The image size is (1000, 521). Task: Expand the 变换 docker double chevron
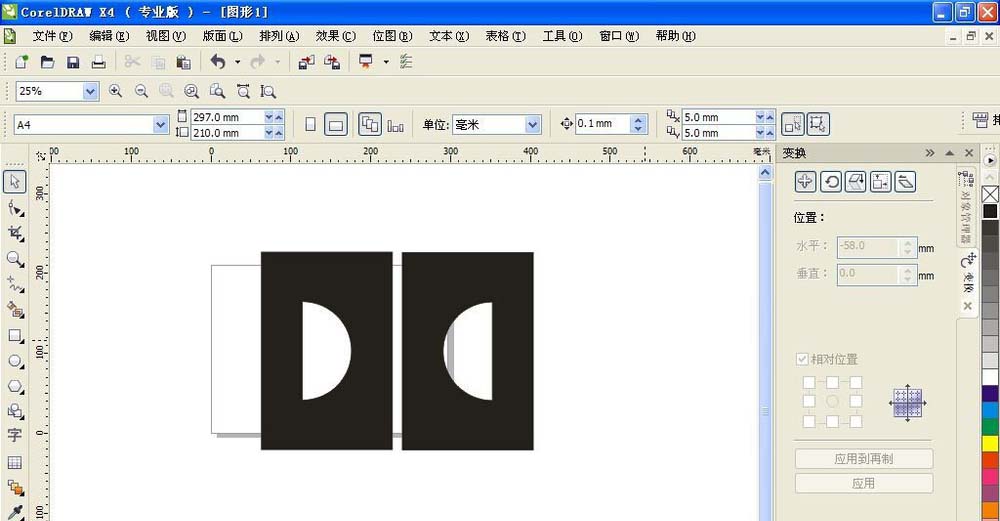click(x=930, y=153)
